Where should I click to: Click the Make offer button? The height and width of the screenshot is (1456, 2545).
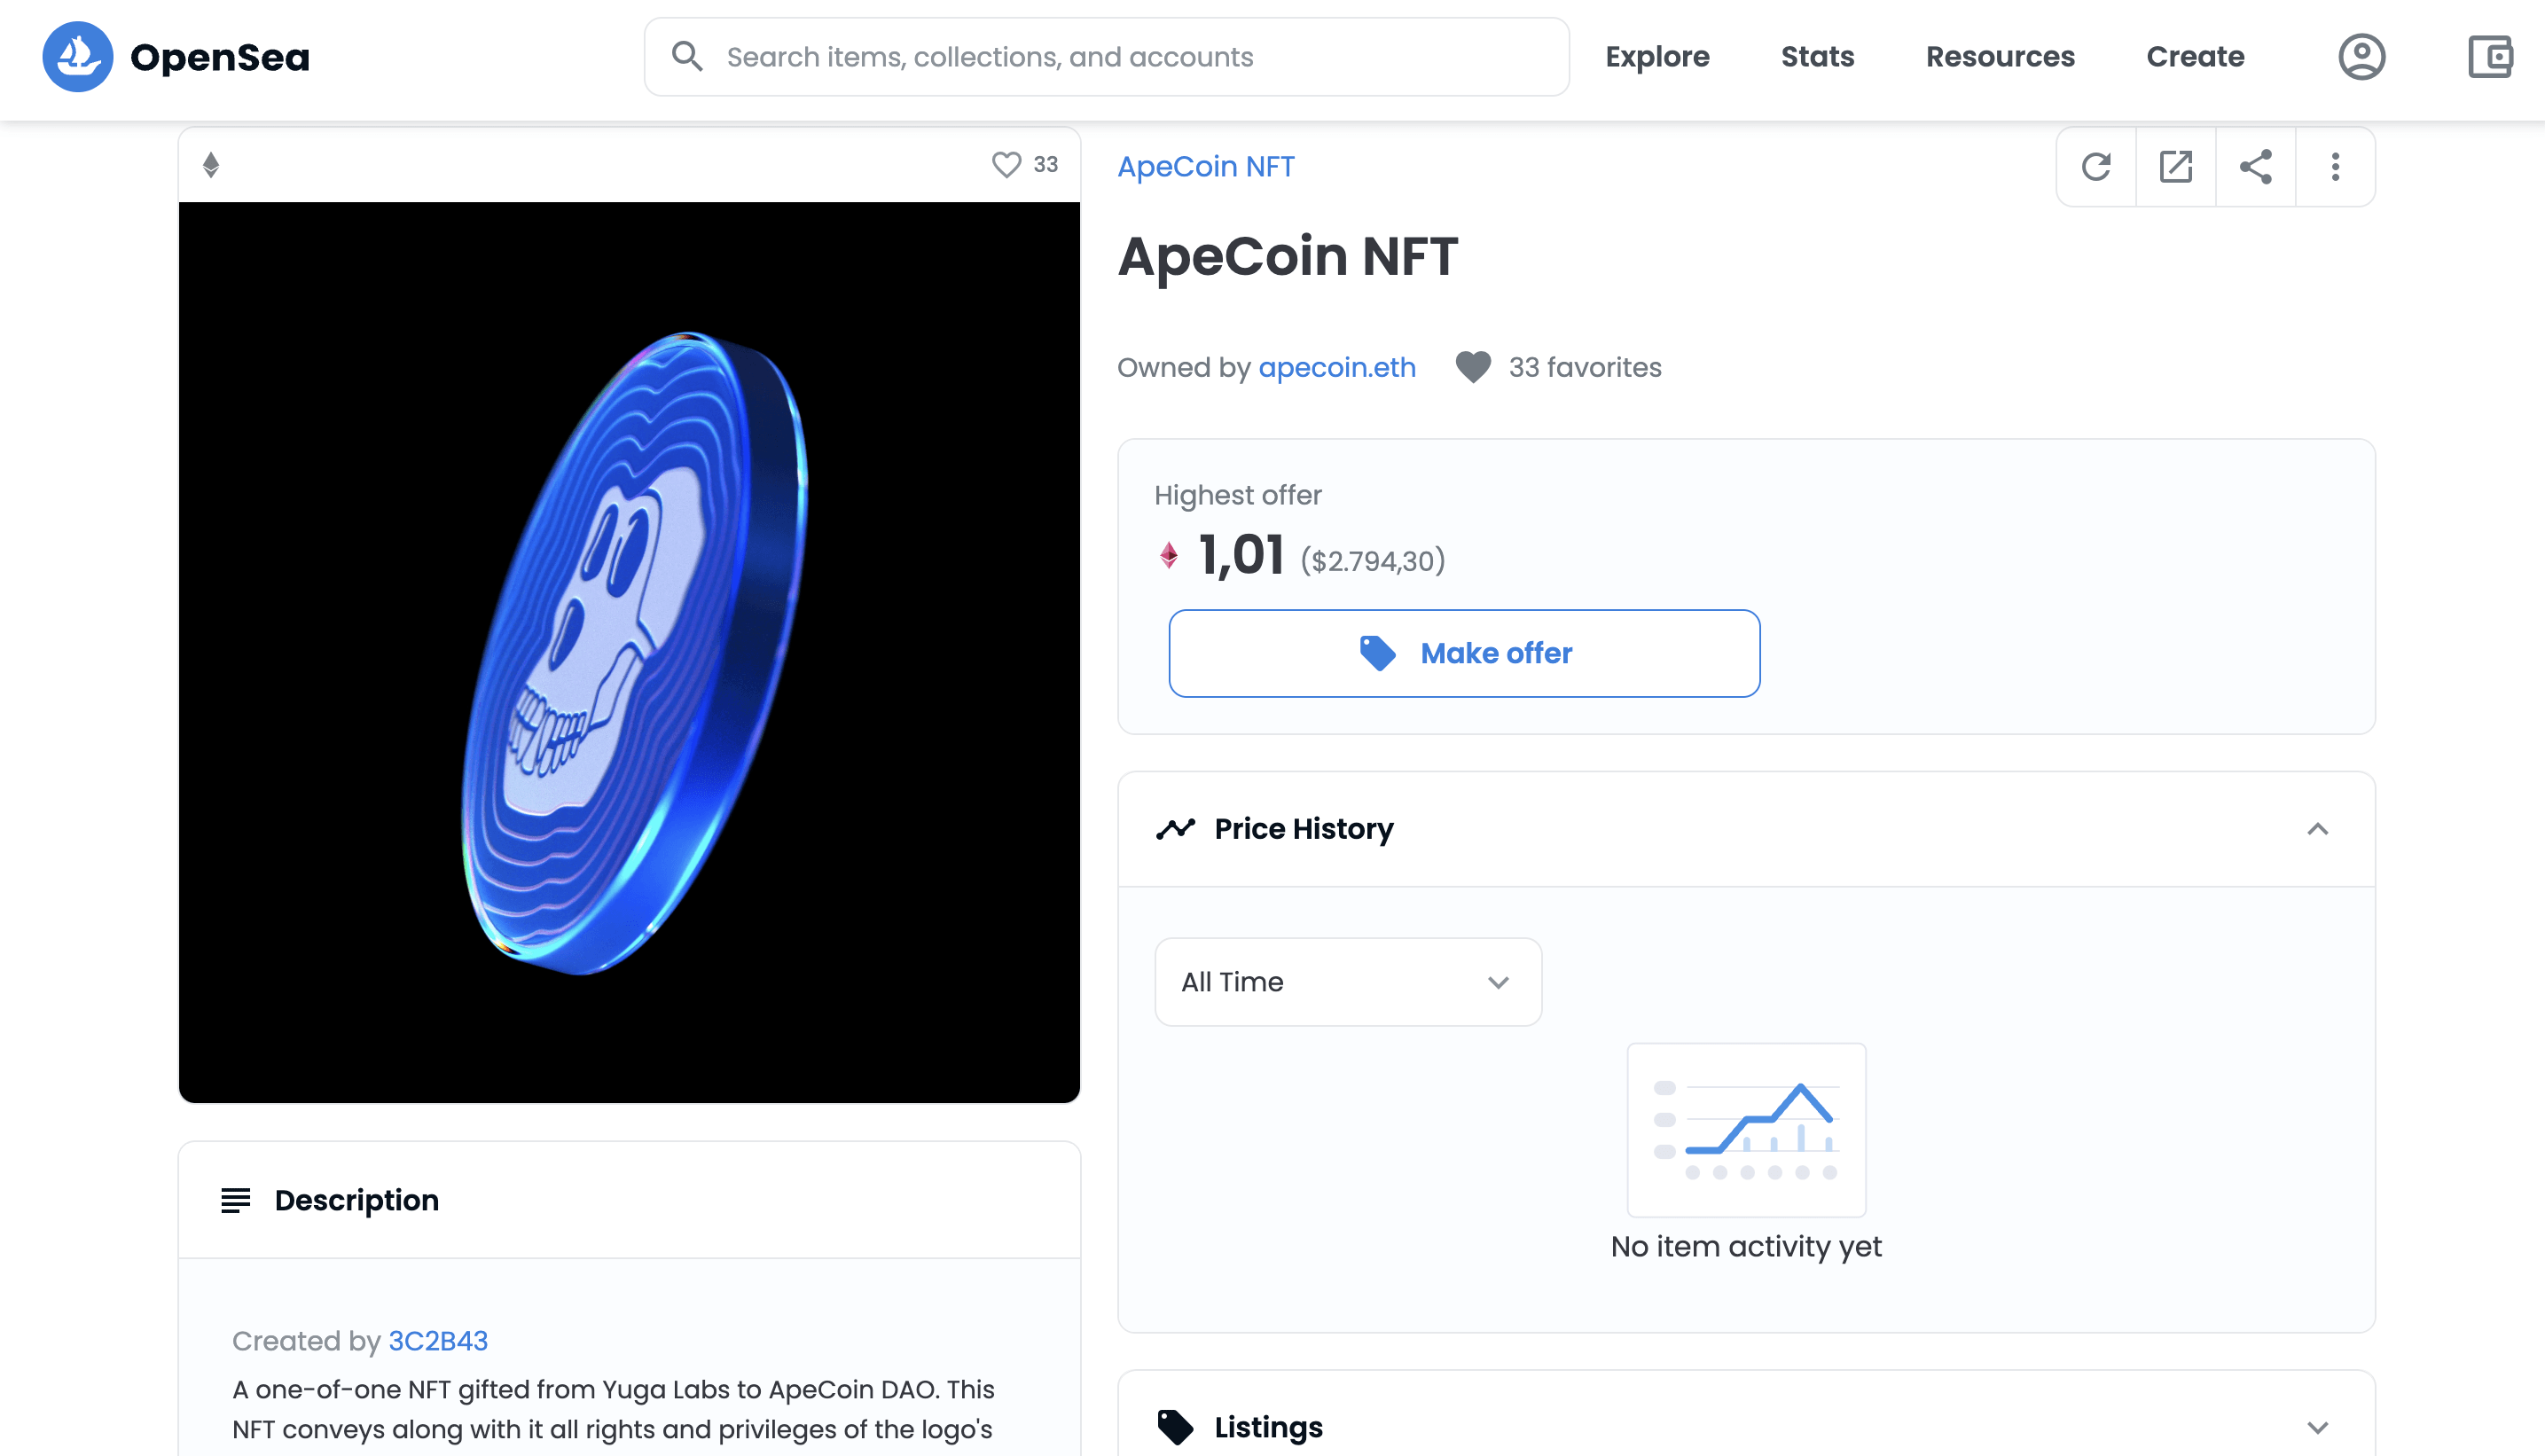coord(1463,653)
